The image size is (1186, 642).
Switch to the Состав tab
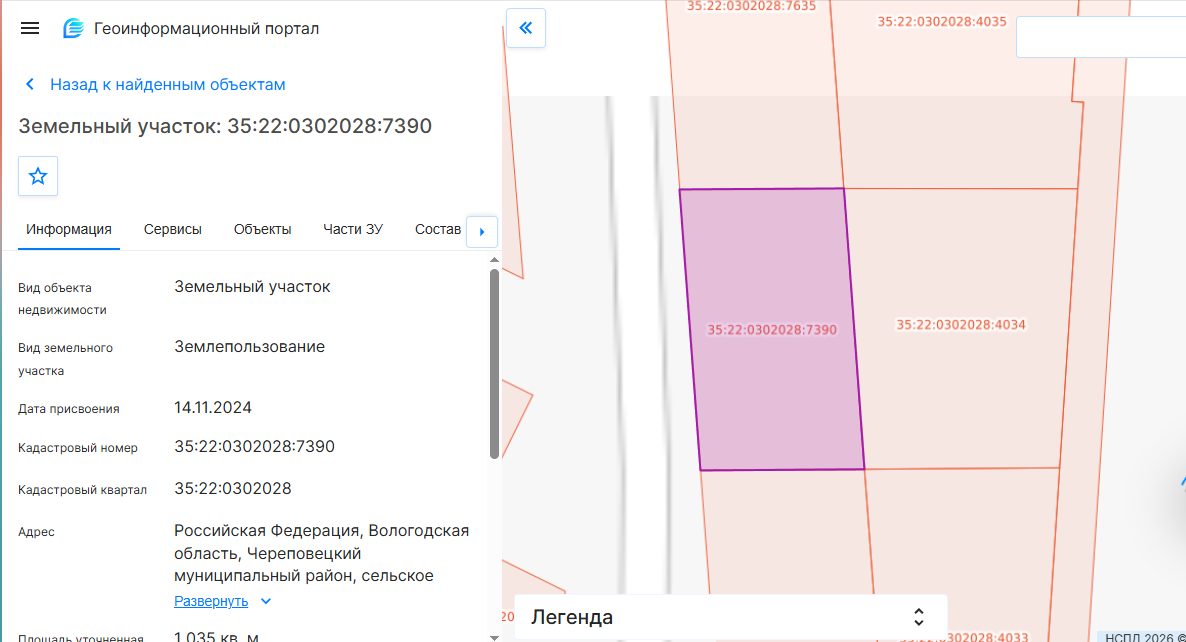coord(438,229)
